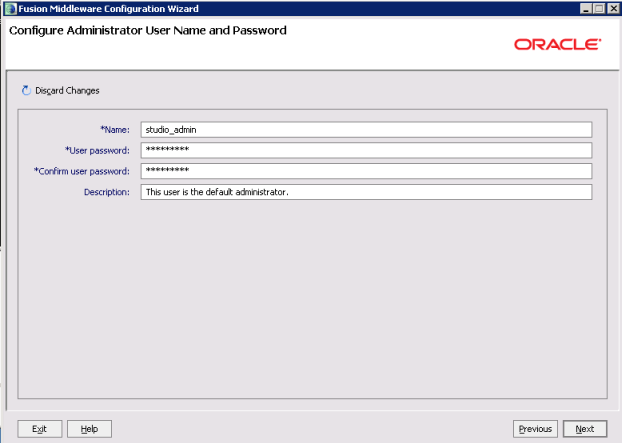The width and height of the screenshot is (622, 443).
Task: Click the Oracle logo
Action: (557, 44)
